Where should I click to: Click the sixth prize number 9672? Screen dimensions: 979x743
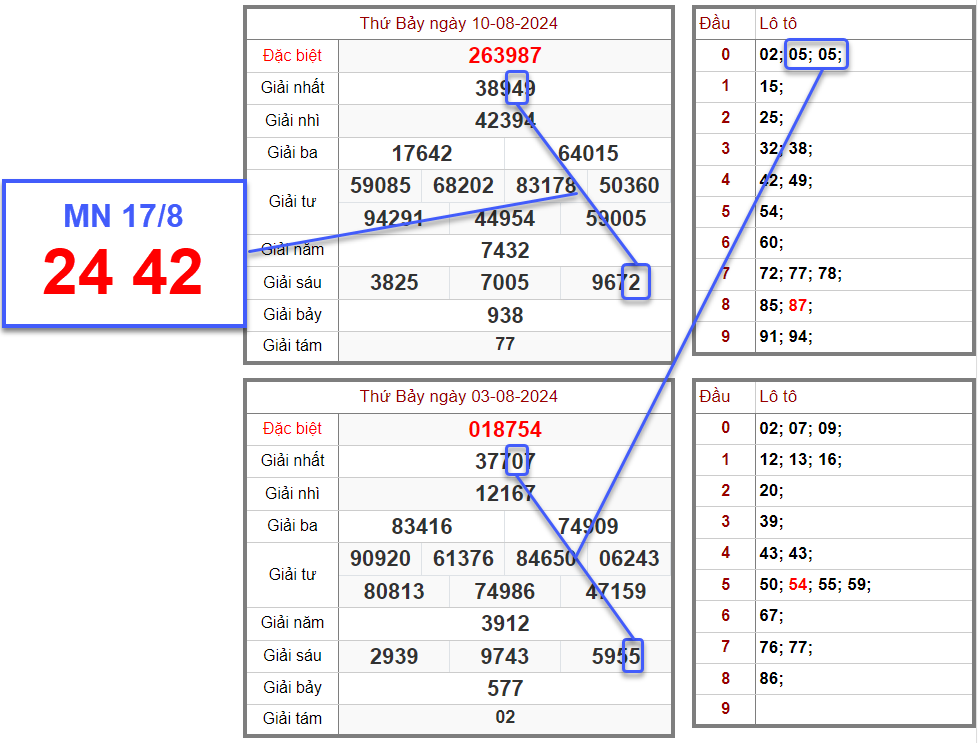tap(616, 282)
